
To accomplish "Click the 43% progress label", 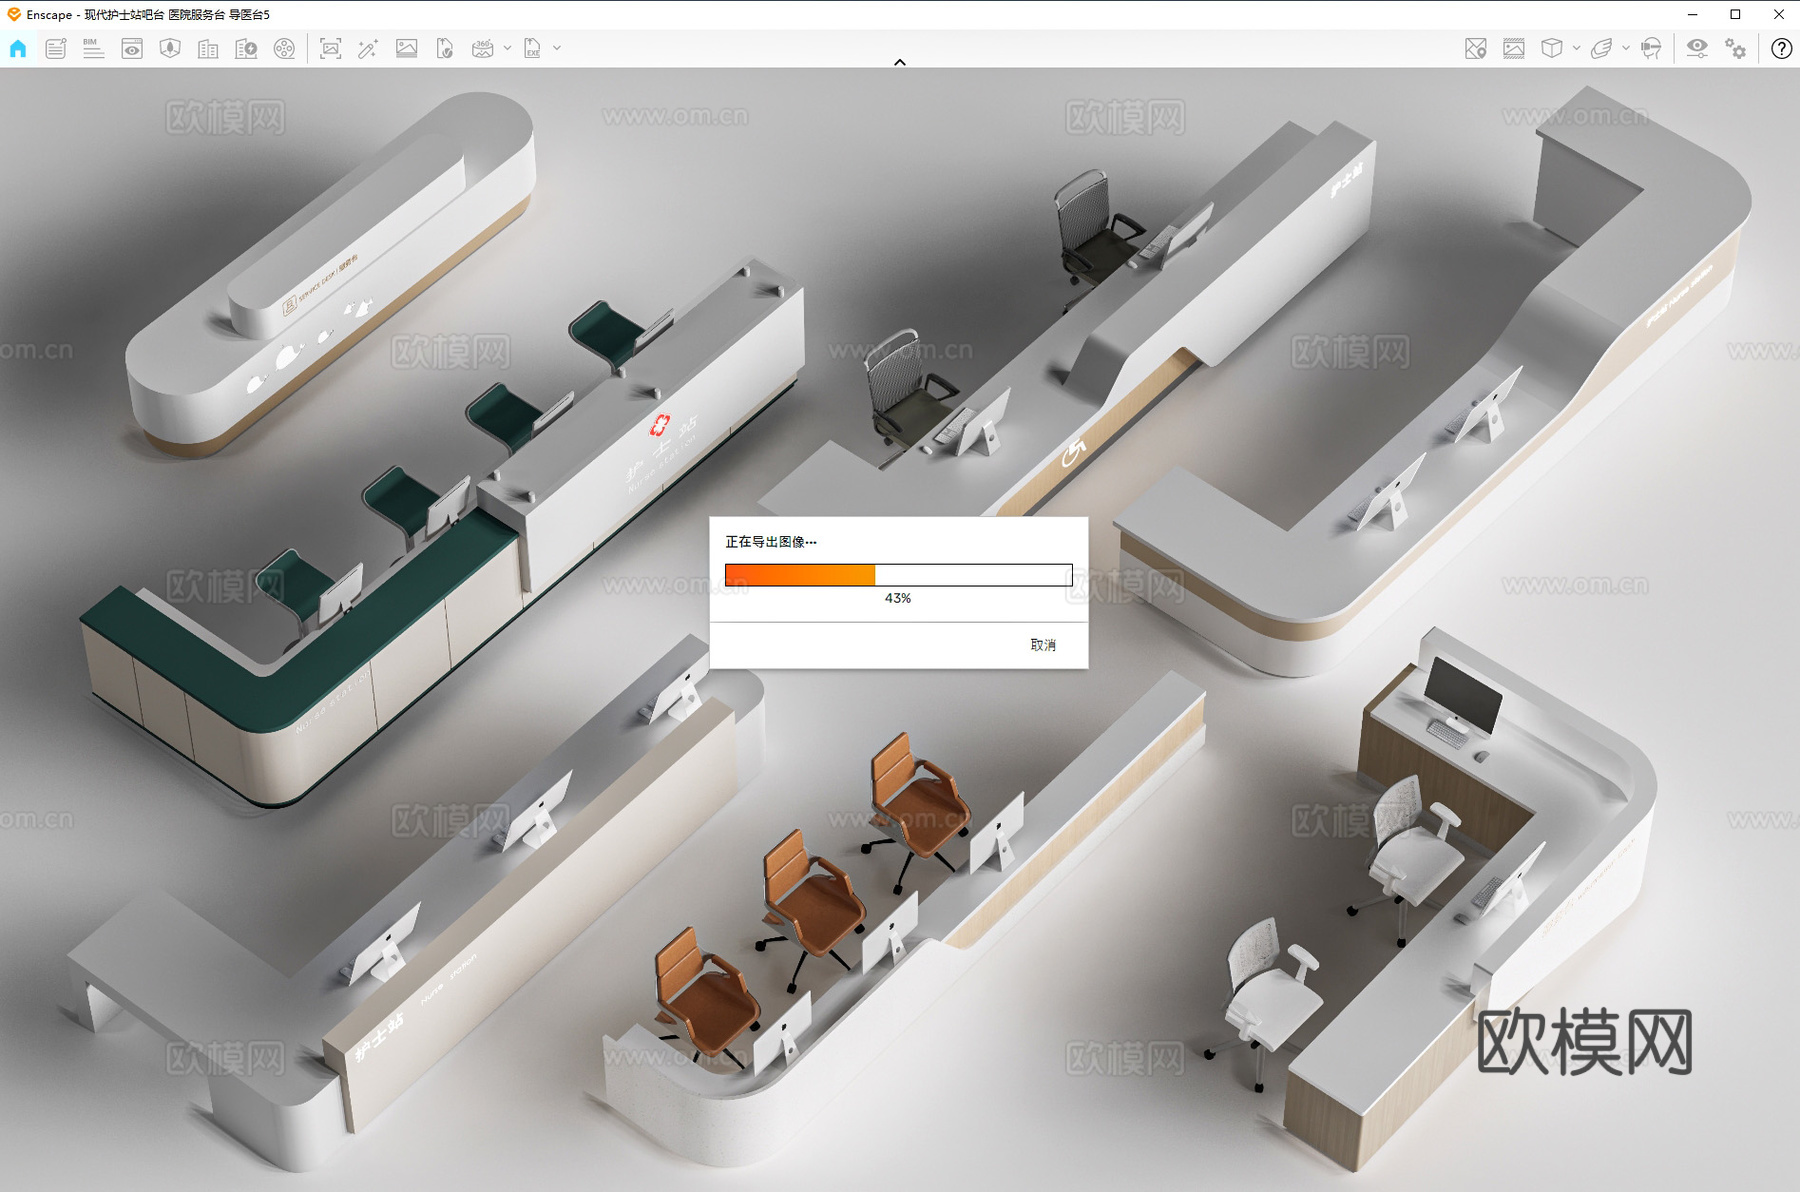I will coord(898,598).
